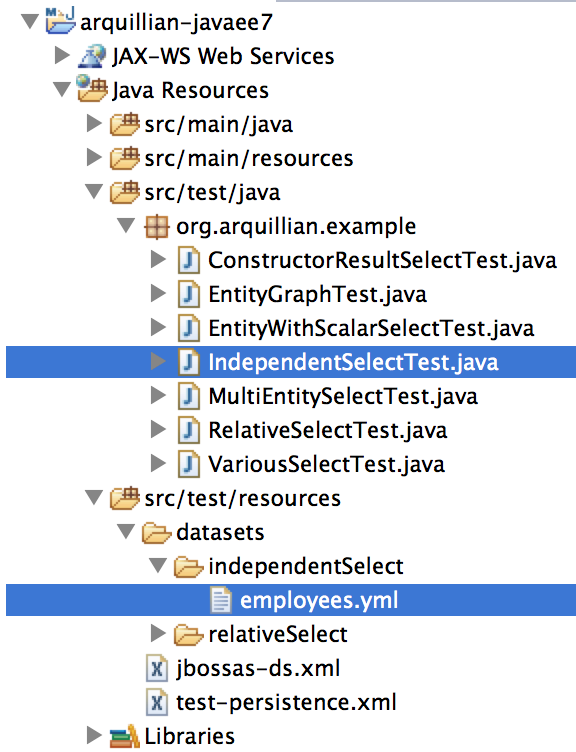This screenshot has width=576, height=752.
Task: Select the independentSelect folder label
Action: [306, 566]
